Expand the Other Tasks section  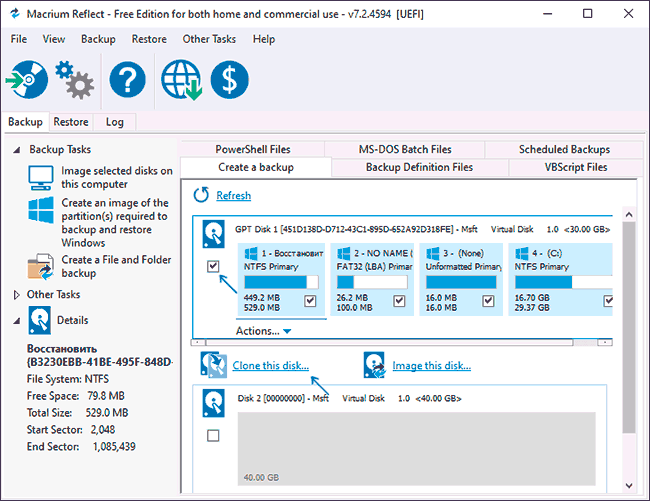(17, 295)
